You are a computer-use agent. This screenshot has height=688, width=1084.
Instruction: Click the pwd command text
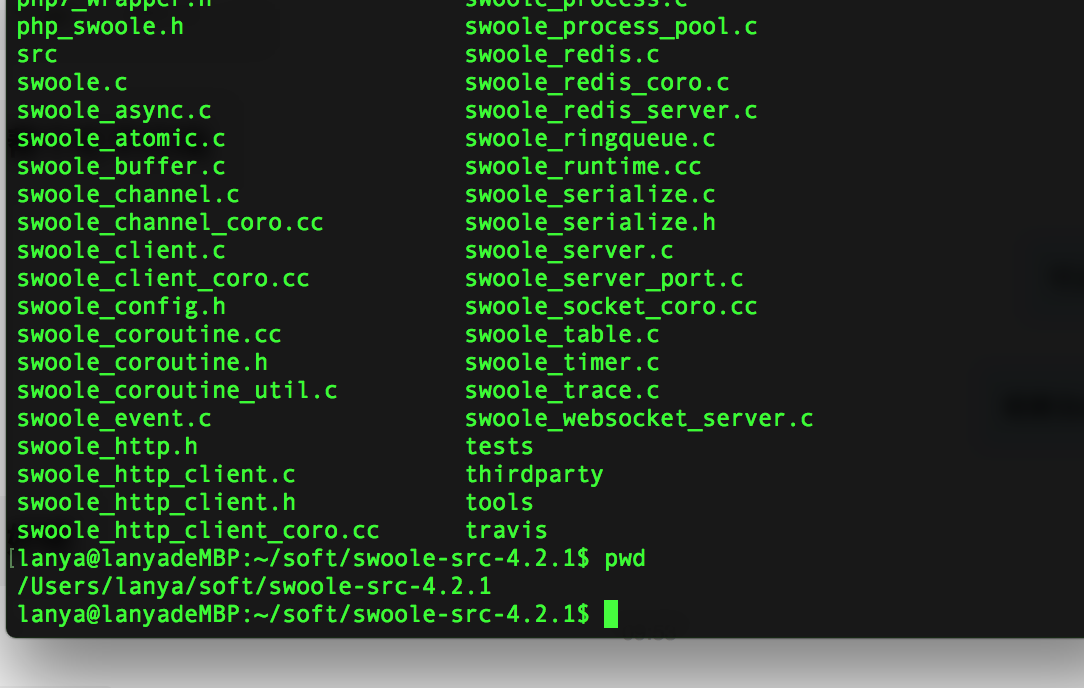[x=625, y=559]
